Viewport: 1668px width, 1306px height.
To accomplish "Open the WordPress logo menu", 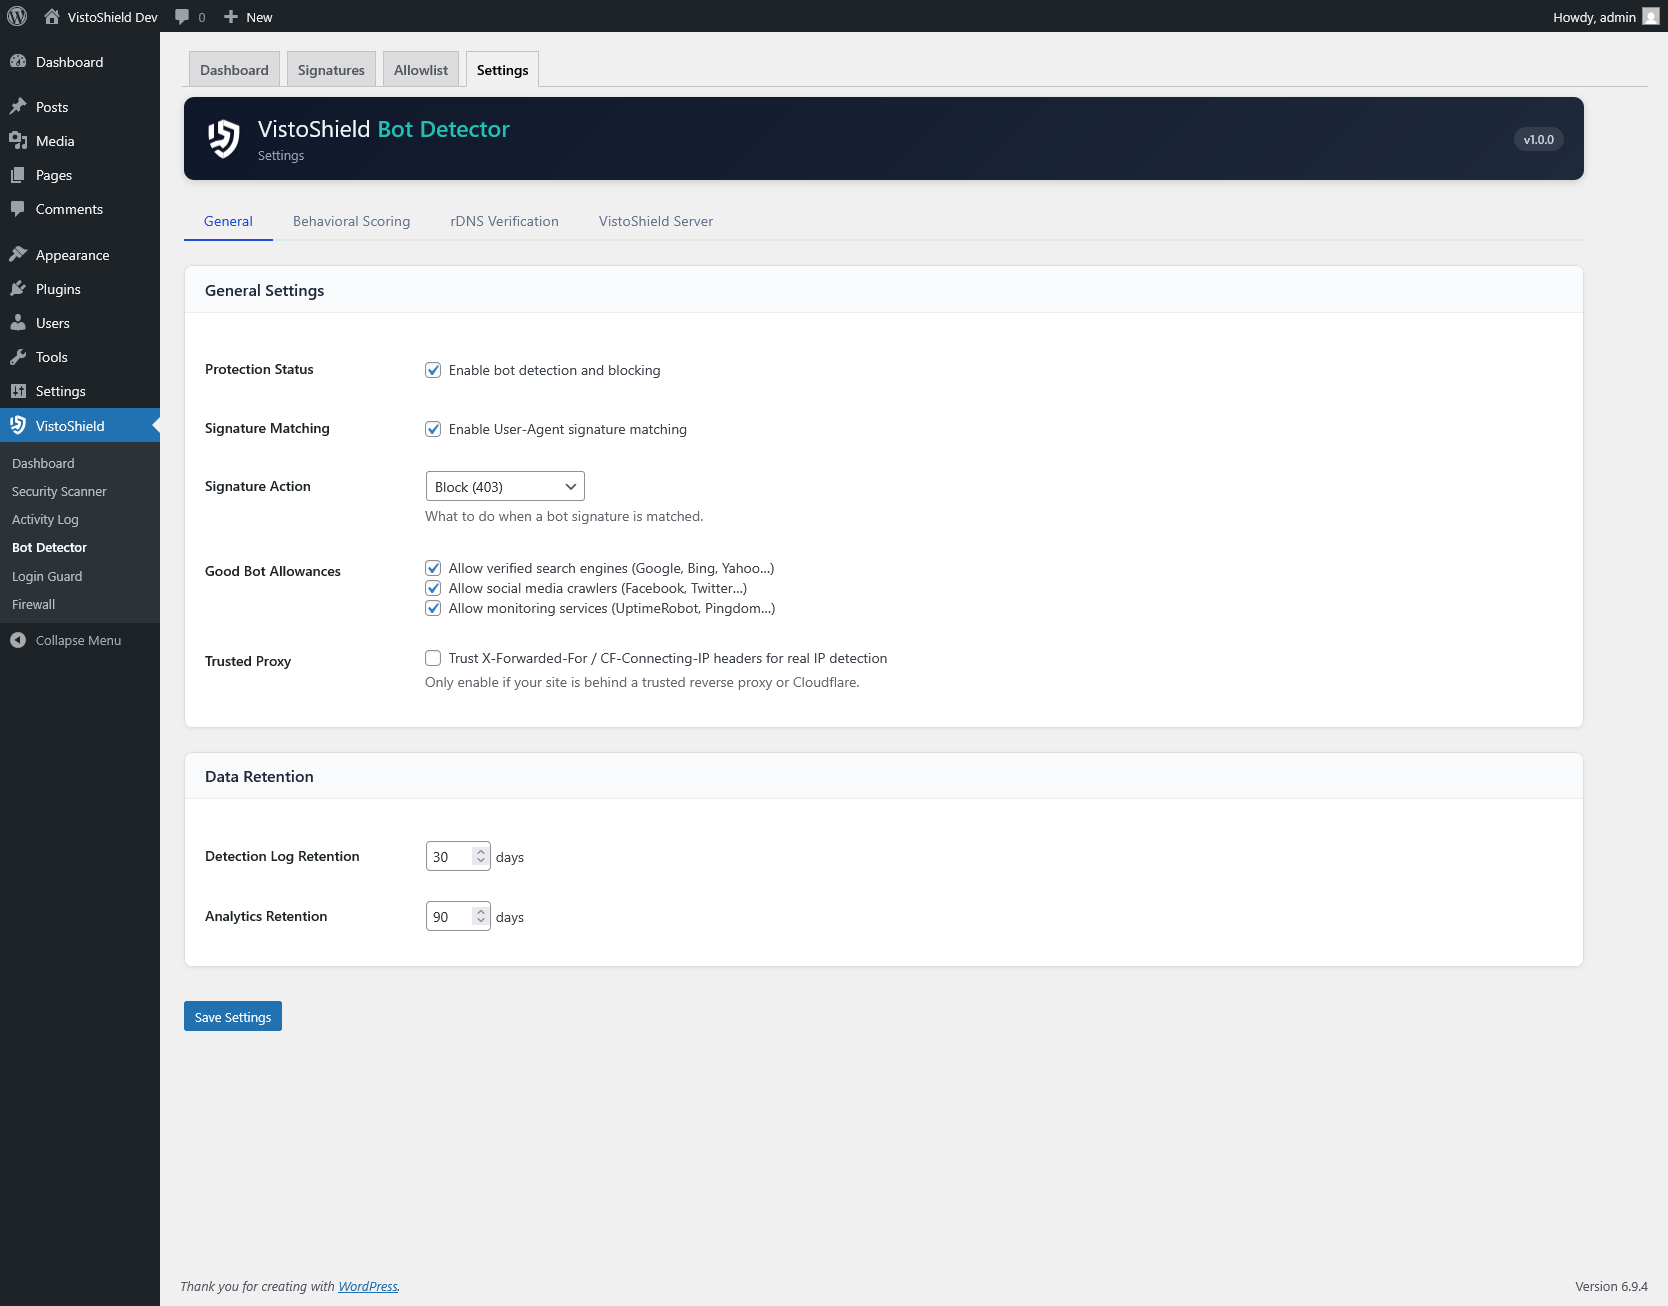I will click(x=16, y=16).
